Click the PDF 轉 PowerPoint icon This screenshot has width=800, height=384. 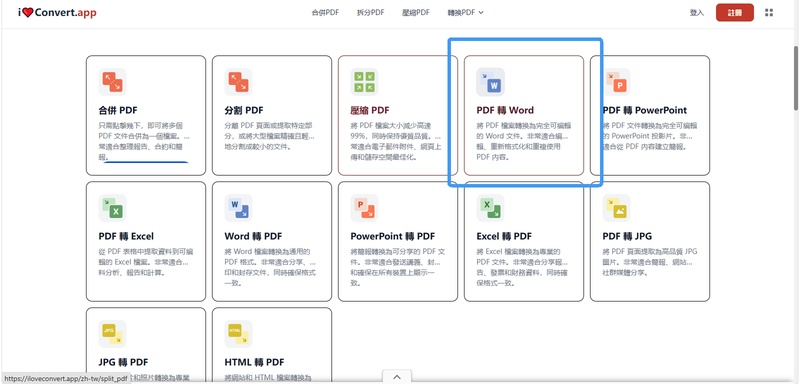coord(616,82)
